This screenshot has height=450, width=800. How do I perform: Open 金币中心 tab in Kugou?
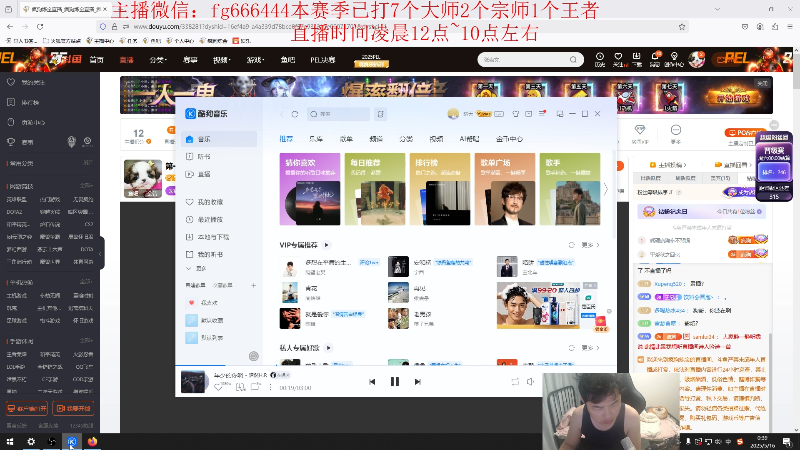[x=509, y=139]
